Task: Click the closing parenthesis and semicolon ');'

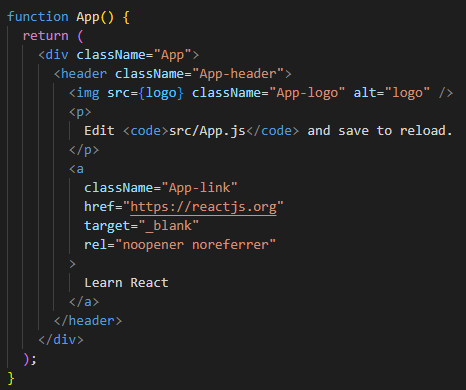Action: point(30,359)
